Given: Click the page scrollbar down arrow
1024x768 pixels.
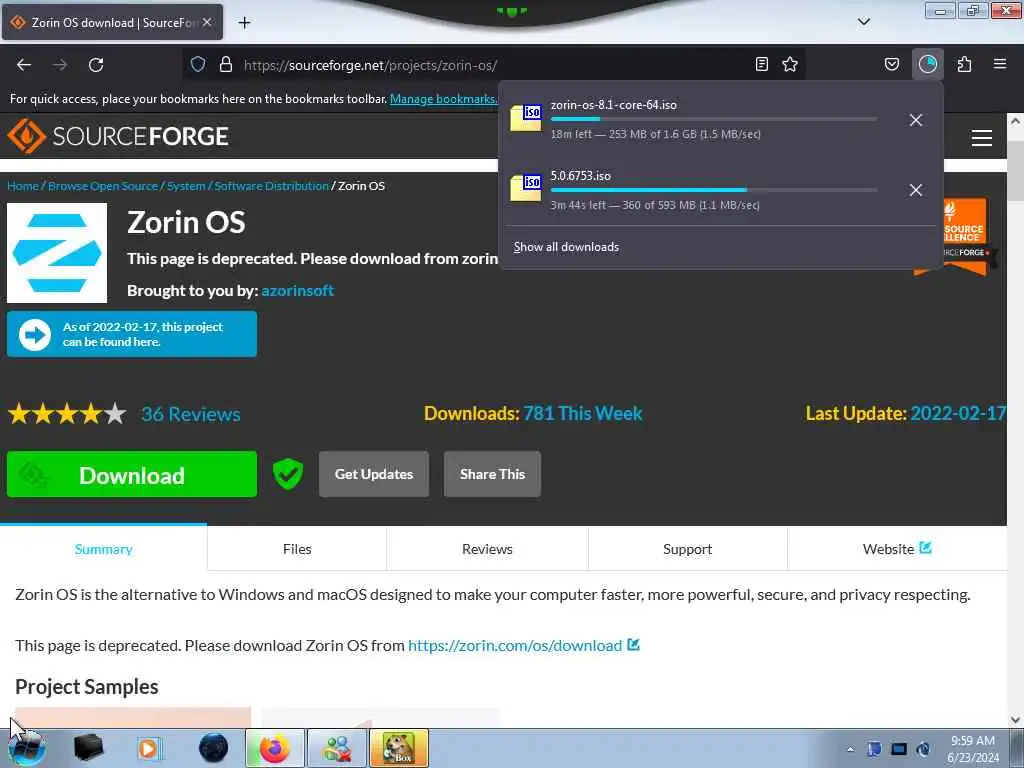Looking at the screenshot, I should tap(1015, 720).
